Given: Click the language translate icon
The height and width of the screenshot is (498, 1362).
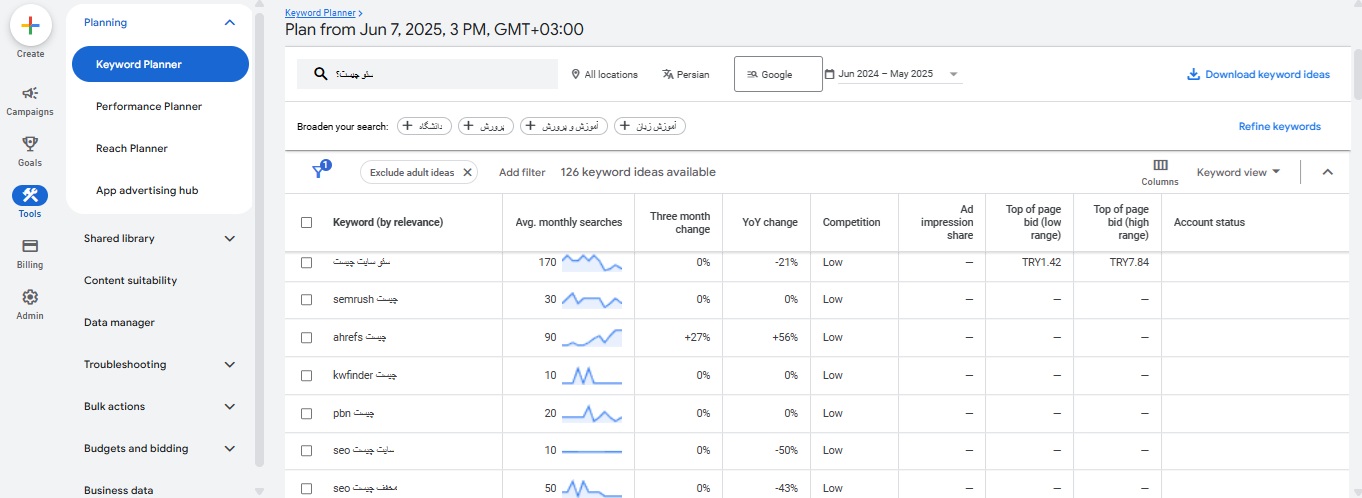Looking at the screenshot, I should point(668,74).
